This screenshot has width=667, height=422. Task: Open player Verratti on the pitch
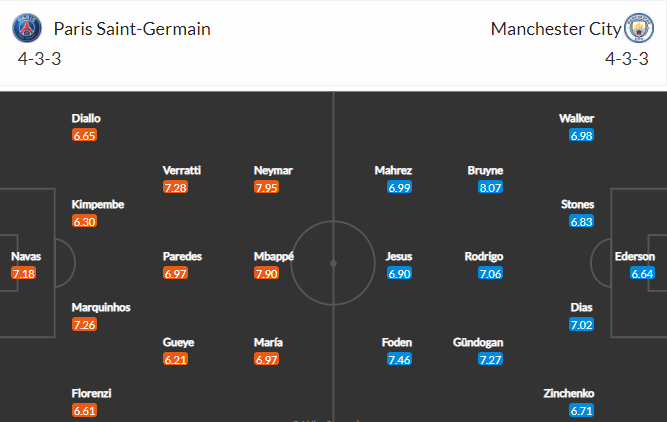click(x=182, y=171)
